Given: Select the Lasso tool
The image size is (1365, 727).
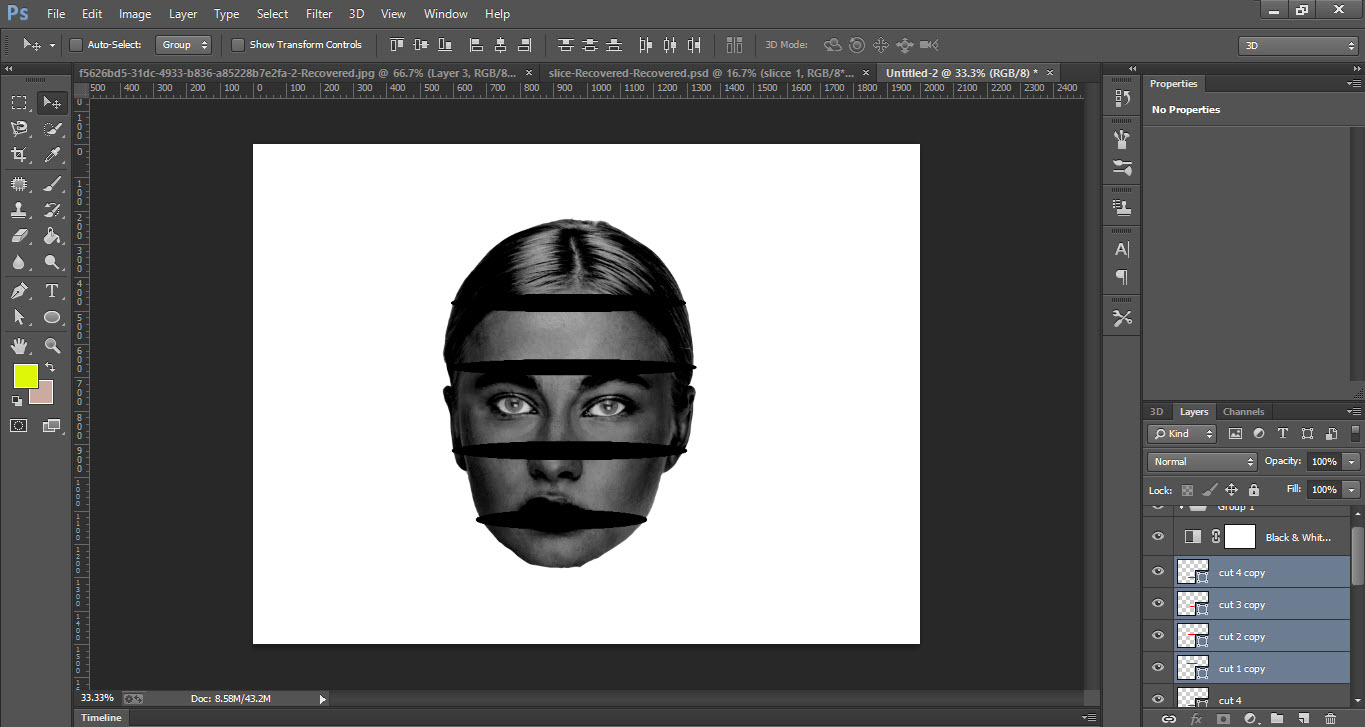Looking at the screenshot, I should (x=19, y=129).
